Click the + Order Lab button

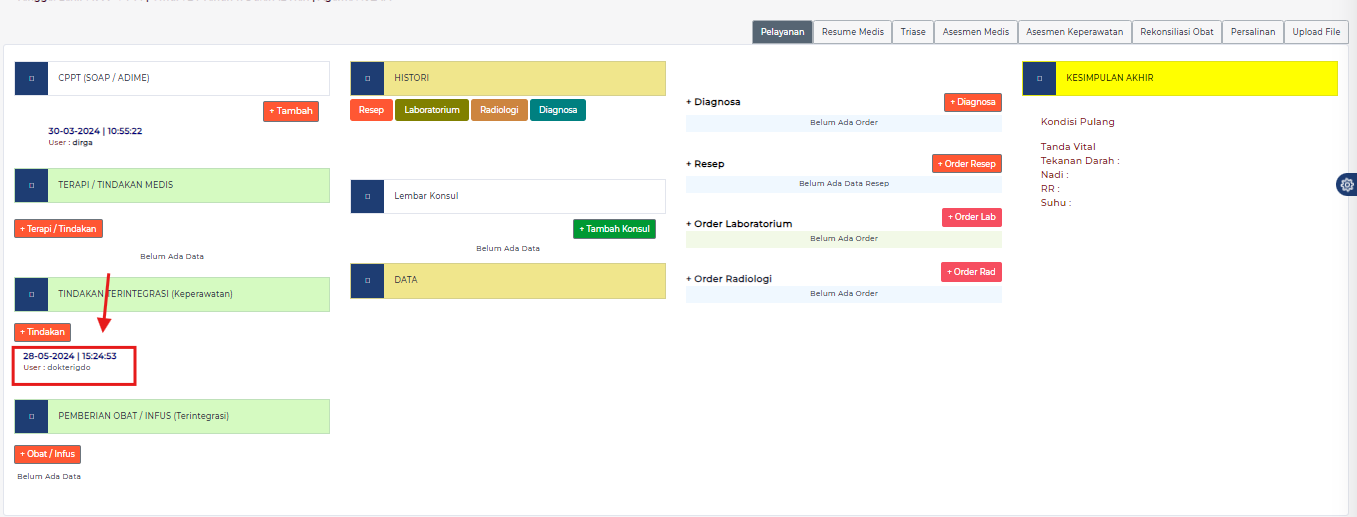971,218
